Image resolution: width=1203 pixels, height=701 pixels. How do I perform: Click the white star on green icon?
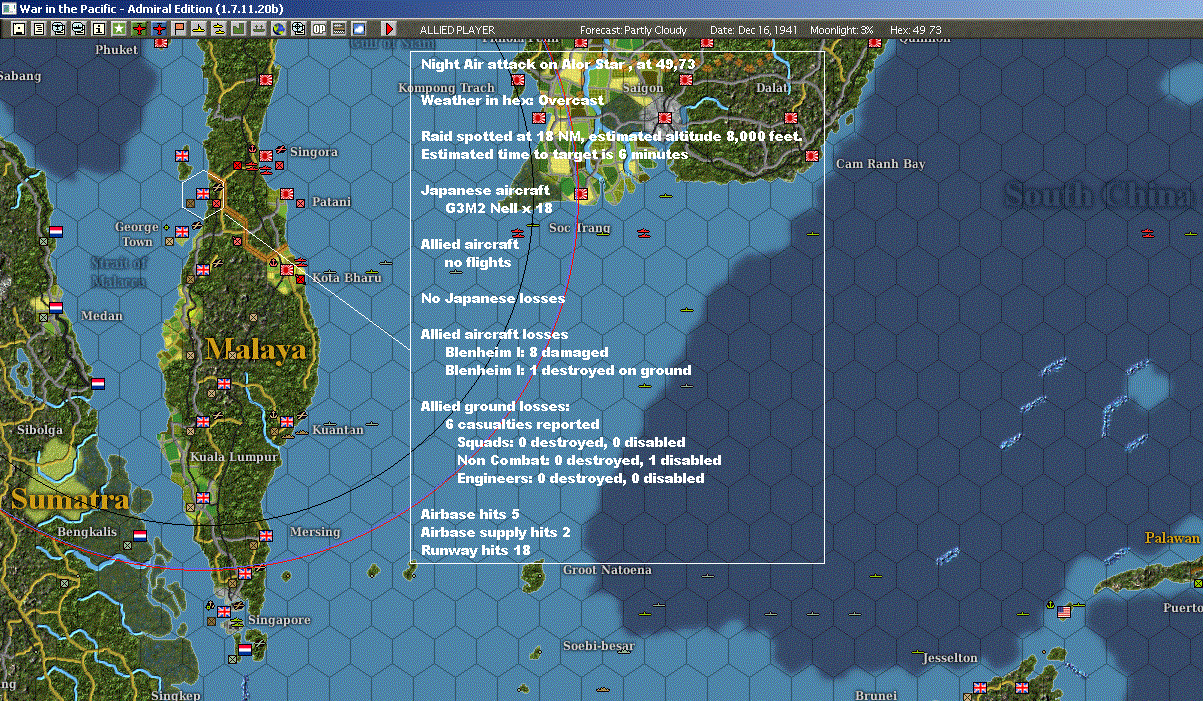point(119,30)
